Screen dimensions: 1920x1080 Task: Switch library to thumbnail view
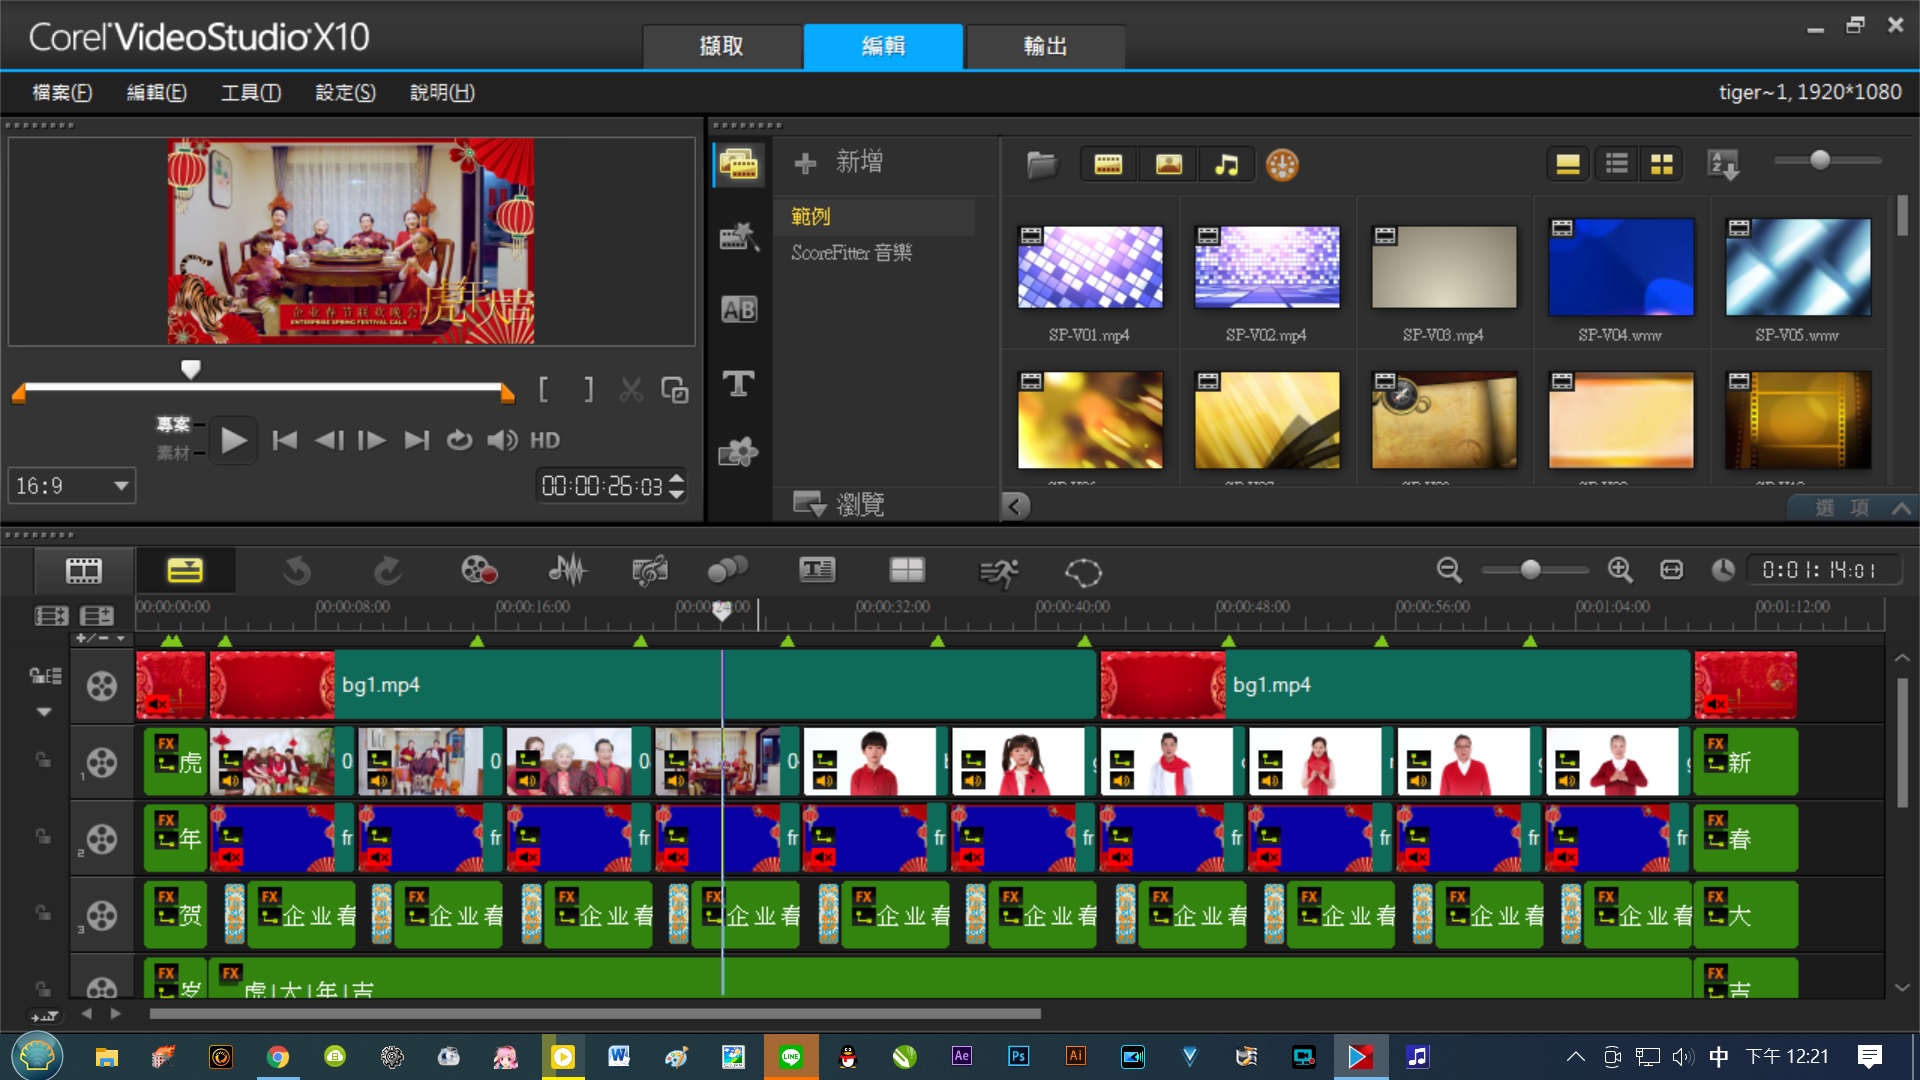[x=1662, y=165]
